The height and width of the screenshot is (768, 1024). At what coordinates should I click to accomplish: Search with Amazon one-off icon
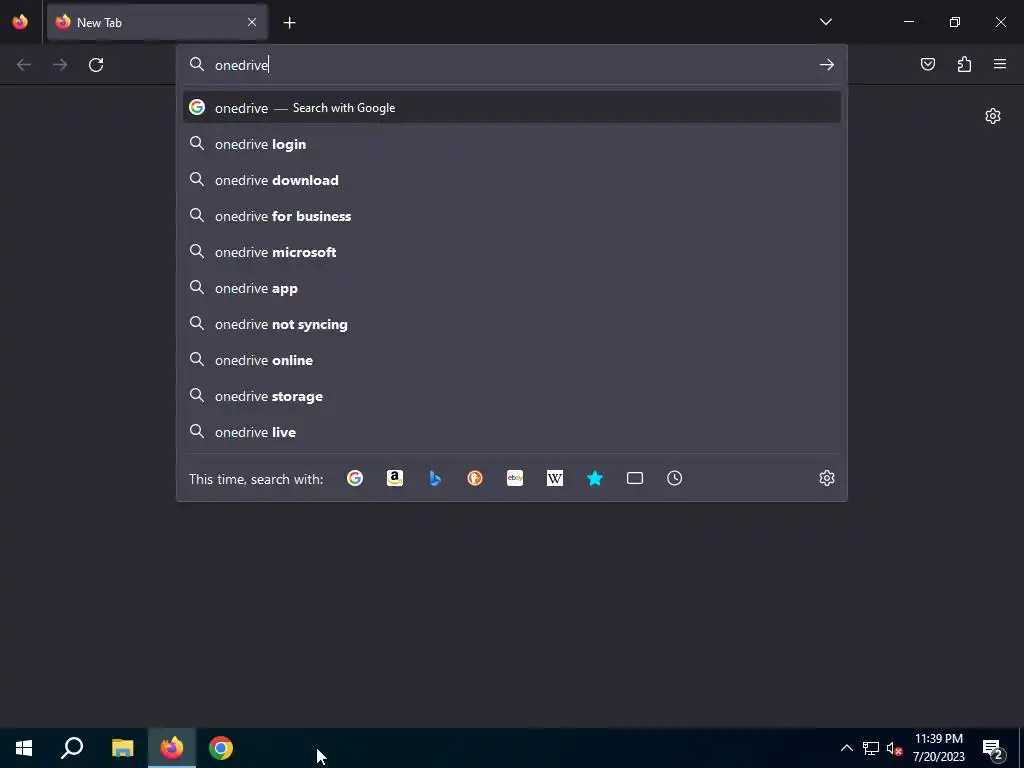tap(394, 478)
